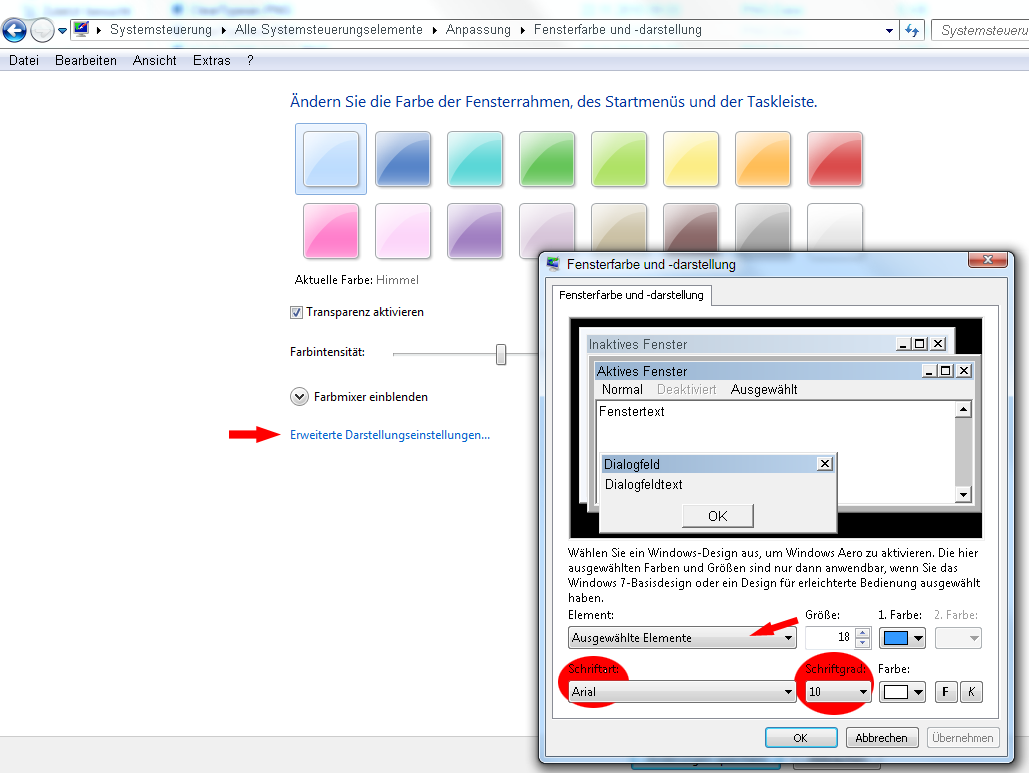This screenshot has height=773, width=1029.
Task: Select the red color swatch
Action: click(x=835, y=159)
